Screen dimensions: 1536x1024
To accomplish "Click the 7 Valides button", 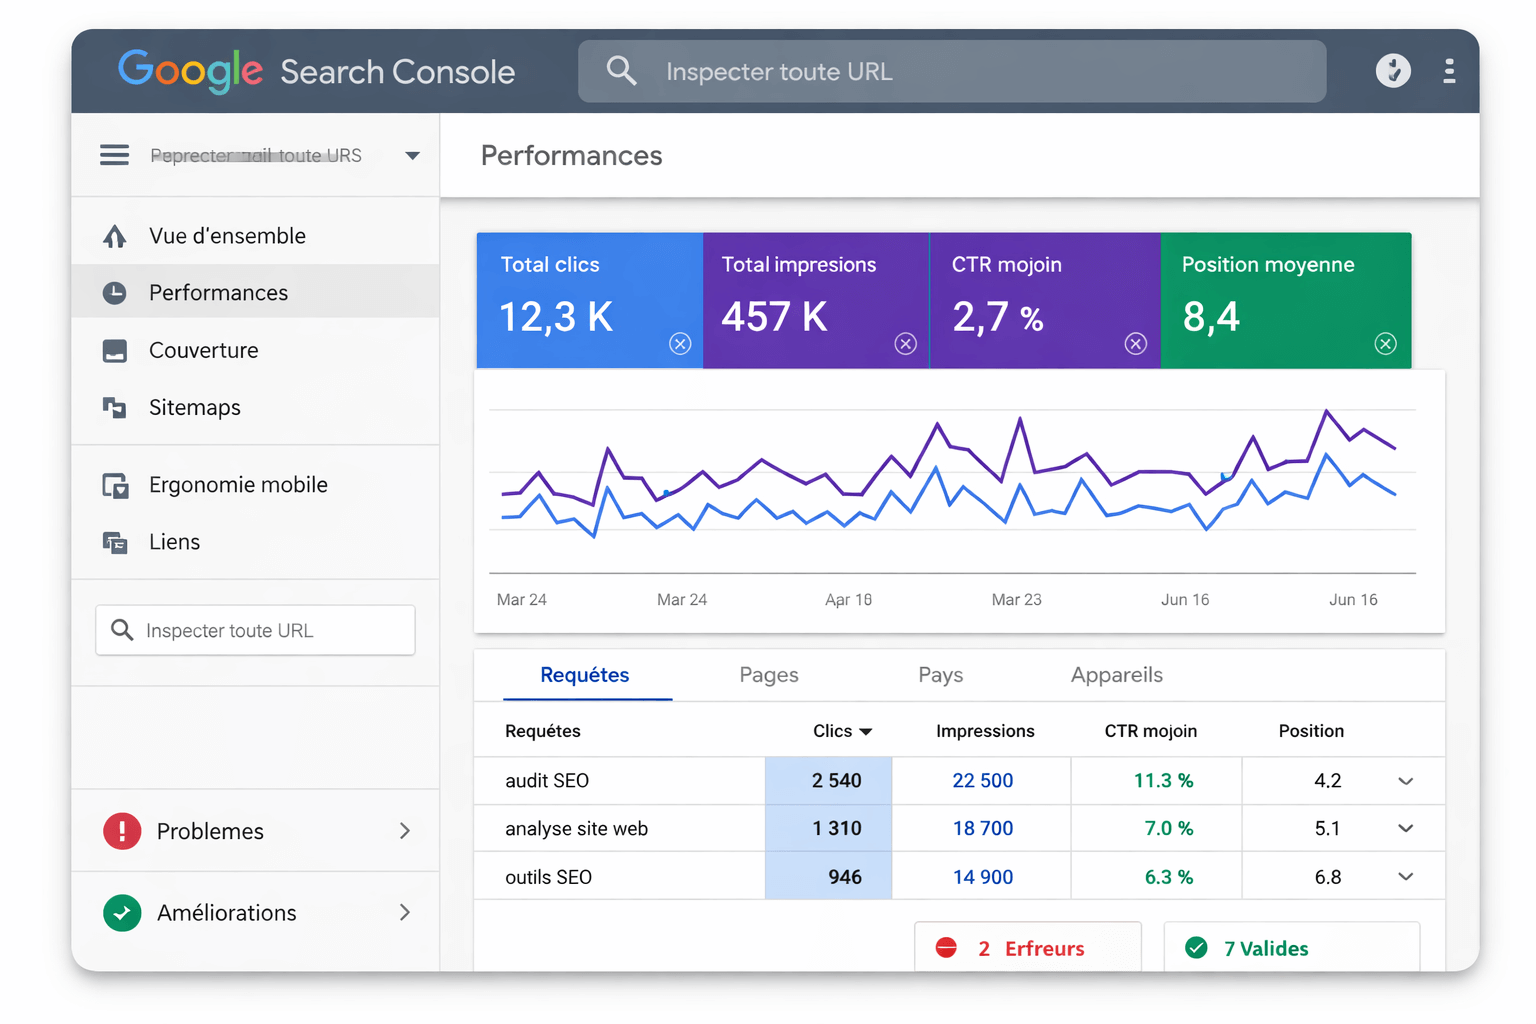I will click(x=1290, y=948).
